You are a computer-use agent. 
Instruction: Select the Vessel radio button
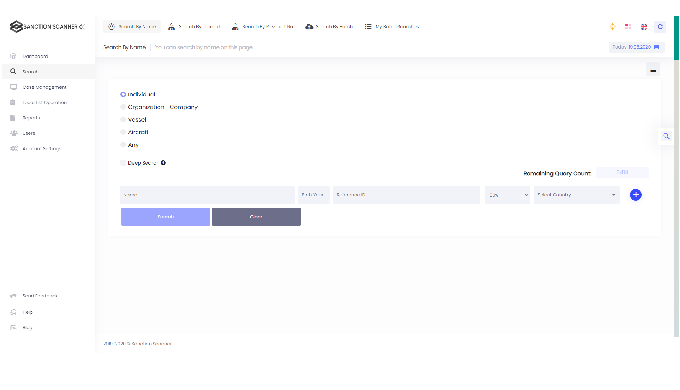tap(123, 119)
